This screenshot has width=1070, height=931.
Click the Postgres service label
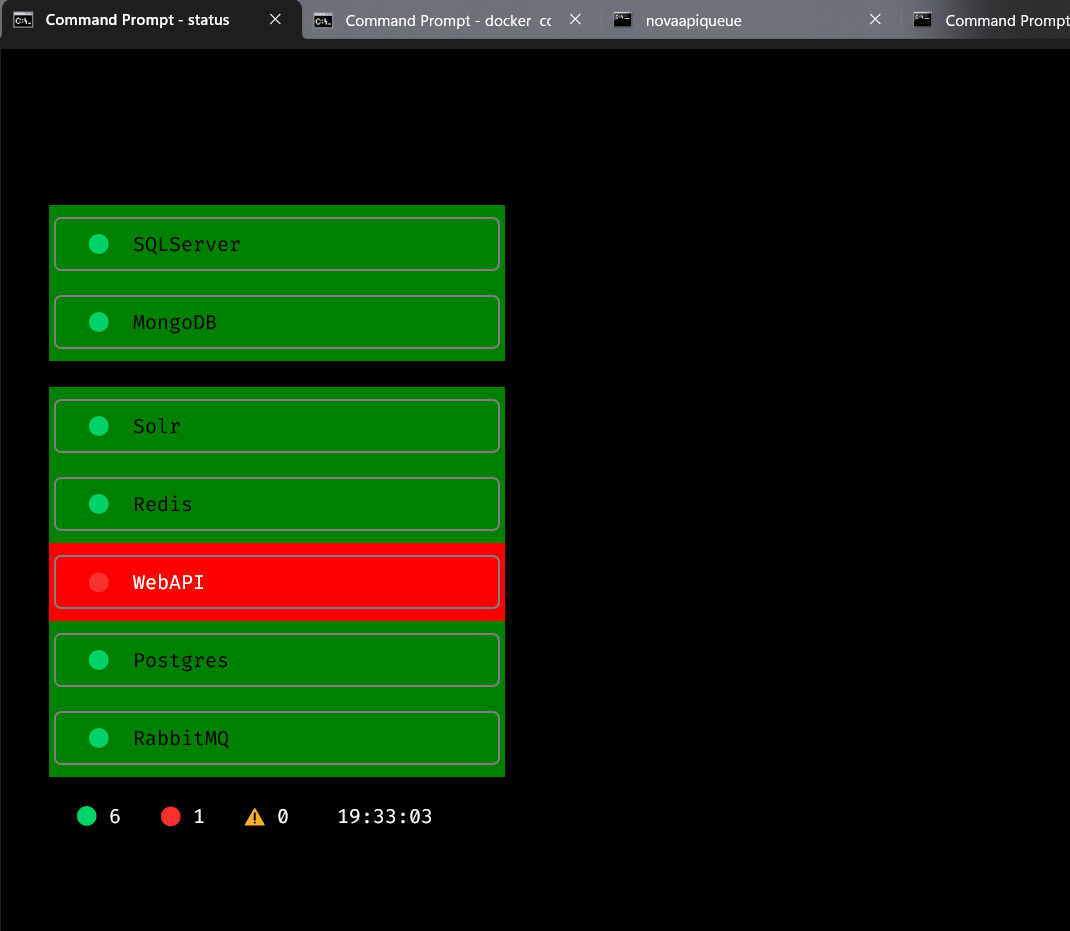pos(180,661)
